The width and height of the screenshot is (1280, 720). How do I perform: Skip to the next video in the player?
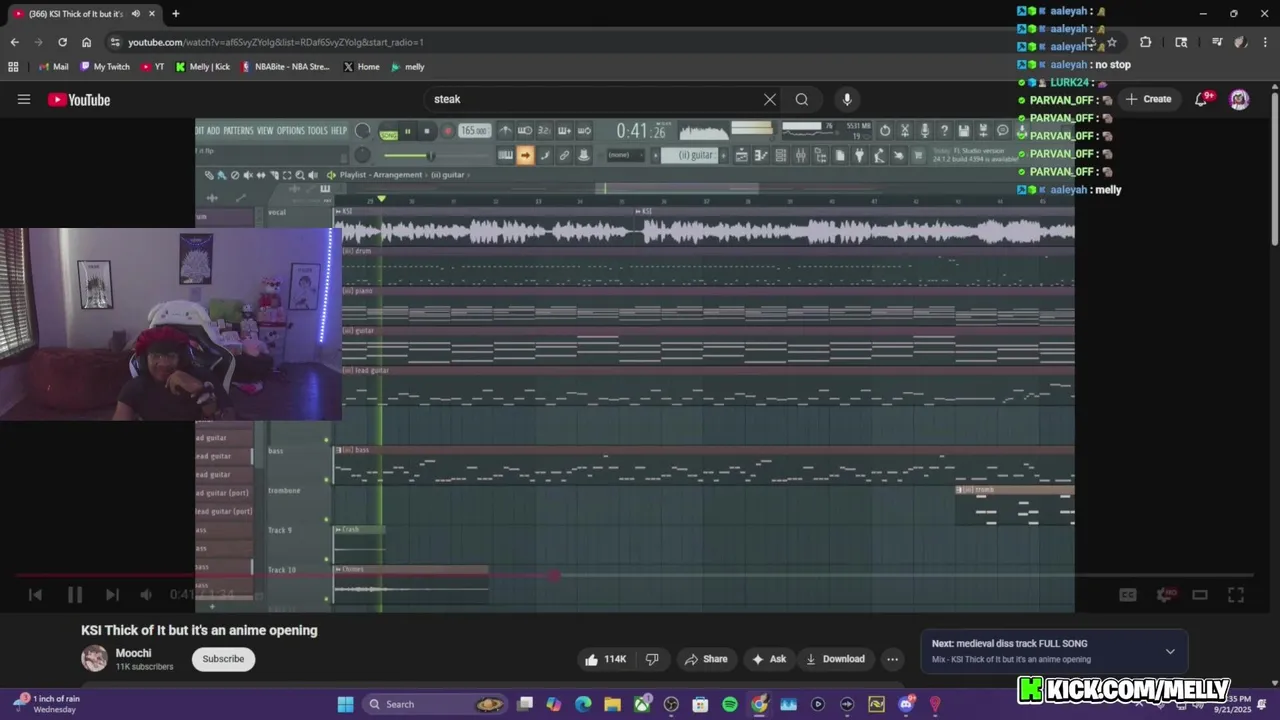(x=112, y=595)
